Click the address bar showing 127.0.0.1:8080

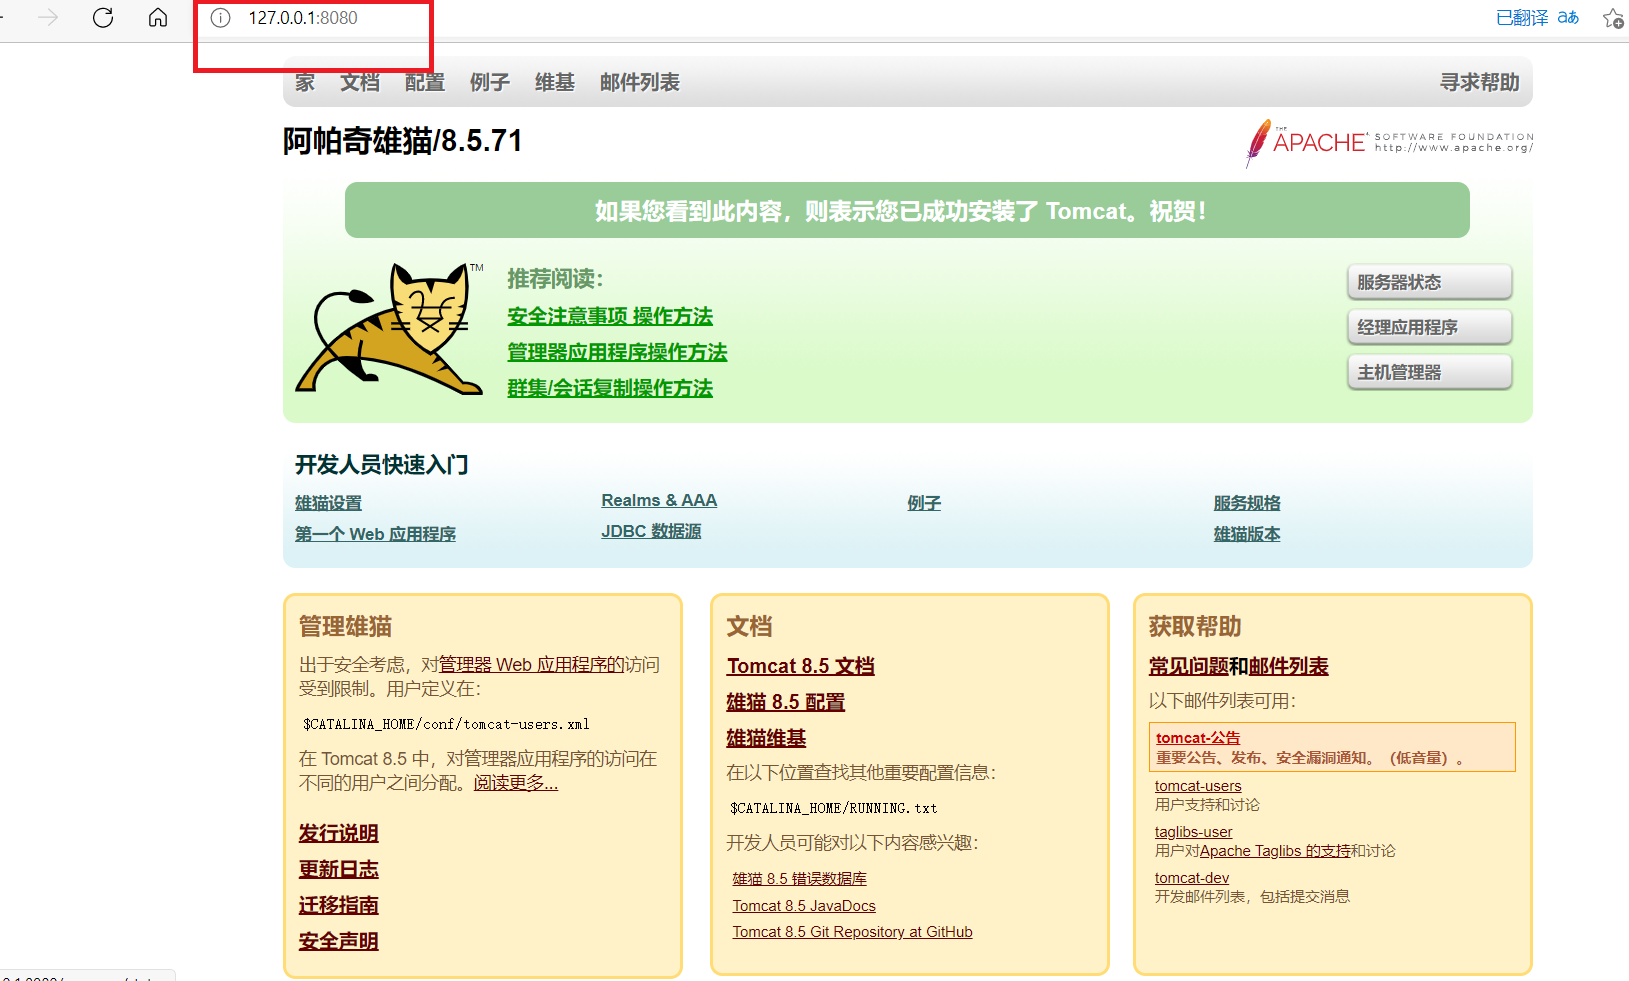click(x=303, y=18)
